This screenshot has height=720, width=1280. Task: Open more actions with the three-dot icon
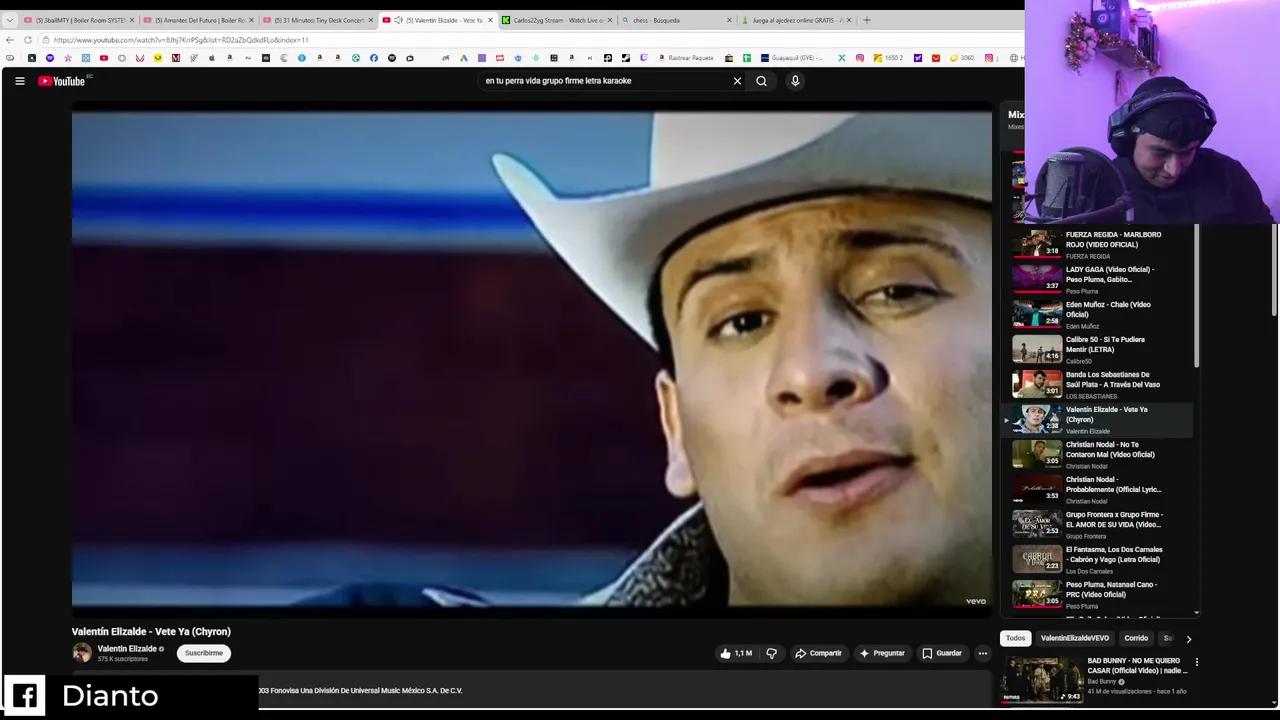(982, 653)
